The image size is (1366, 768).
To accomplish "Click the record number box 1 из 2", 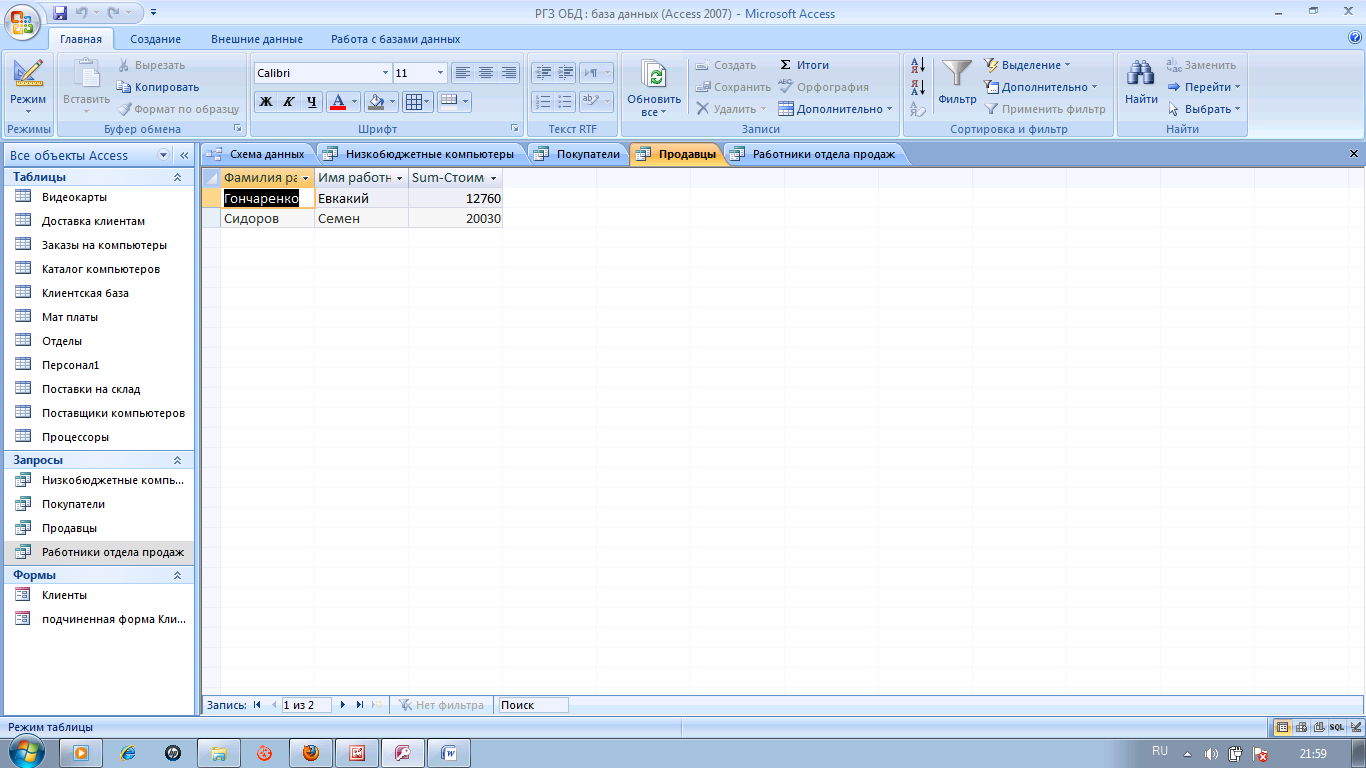I will tap(306, 705).
